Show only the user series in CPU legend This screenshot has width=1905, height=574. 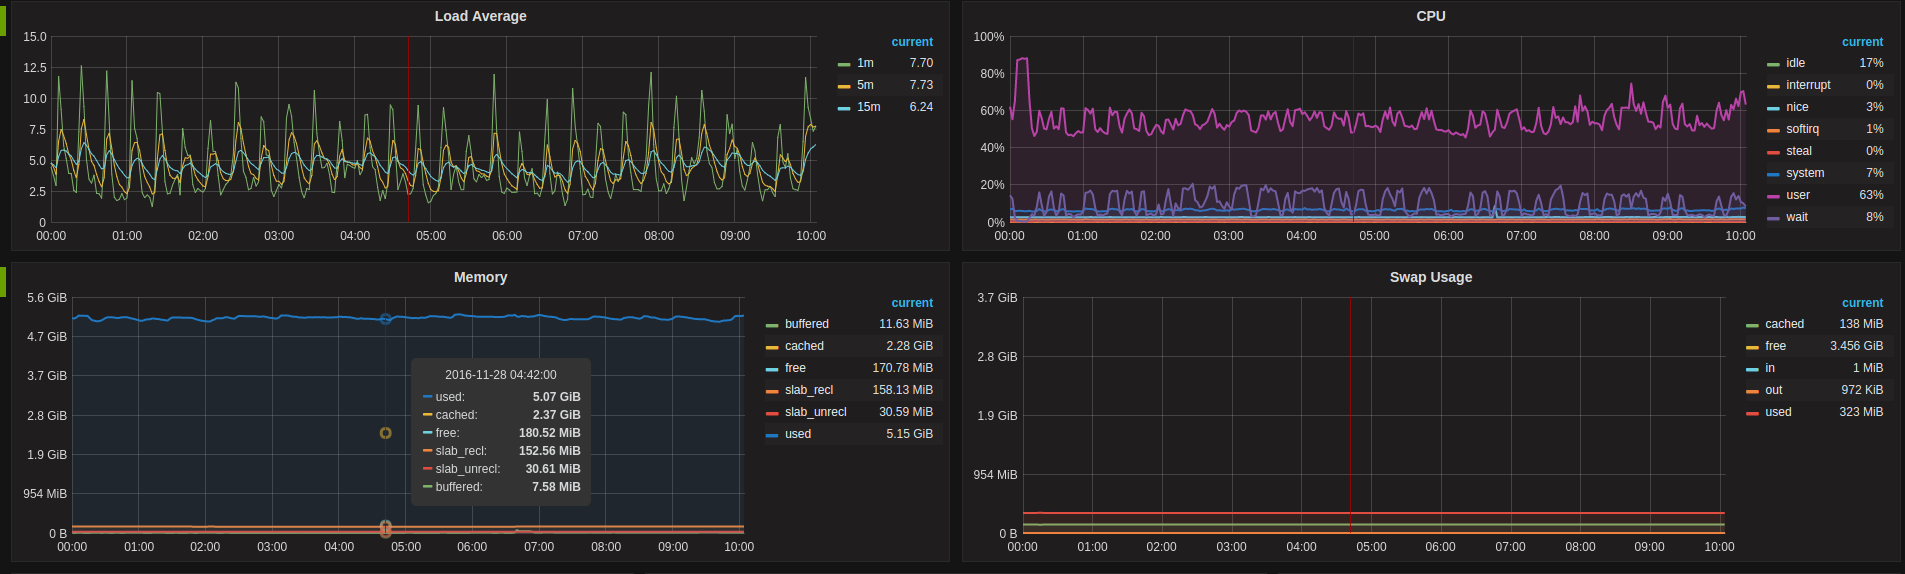[x=1797, y=195]
